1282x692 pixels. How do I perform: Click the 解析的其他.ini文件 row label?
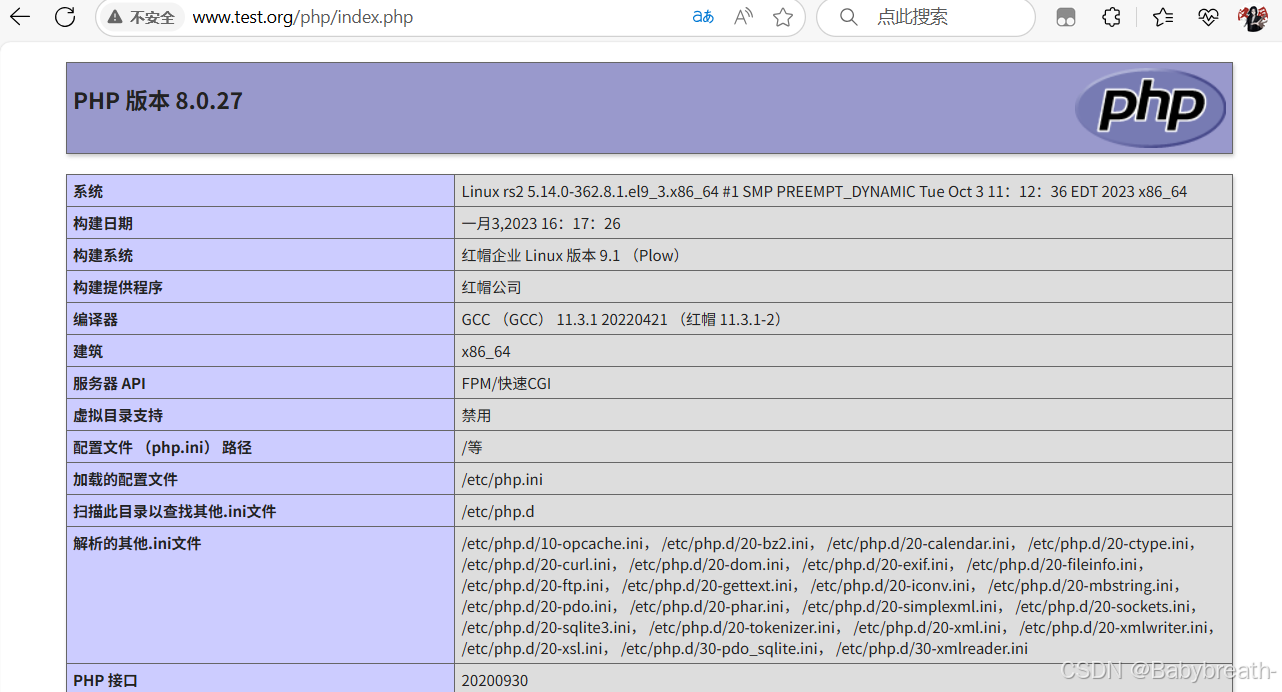click(x=137, y=543)
